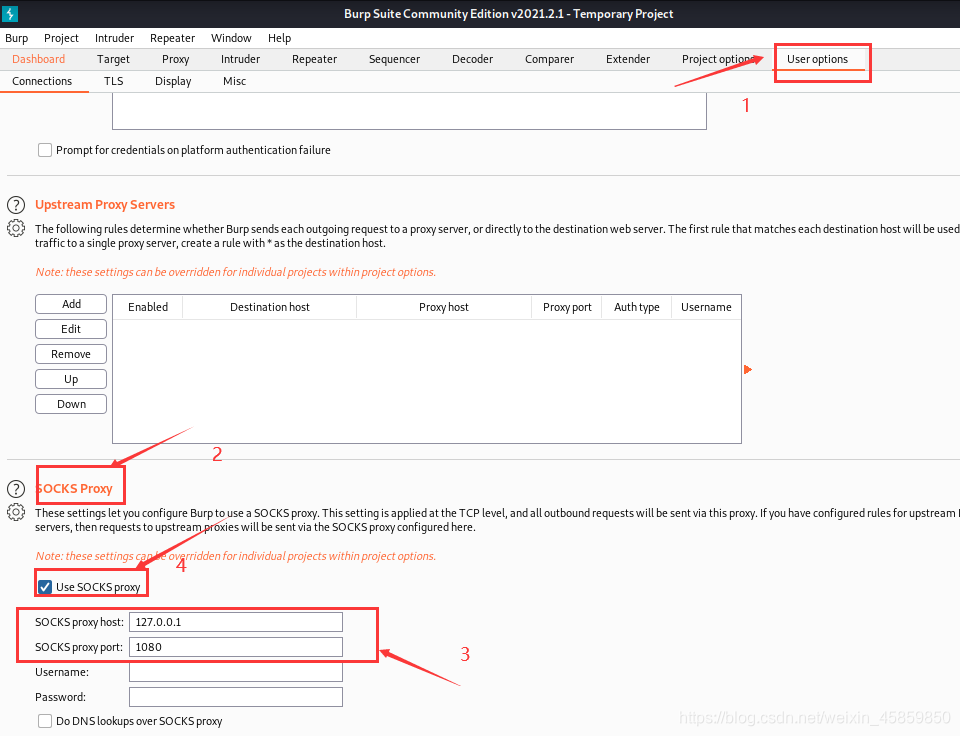960x736 pixels.
Task: Switch to the Decoder tab
Action: coord(473,59)
